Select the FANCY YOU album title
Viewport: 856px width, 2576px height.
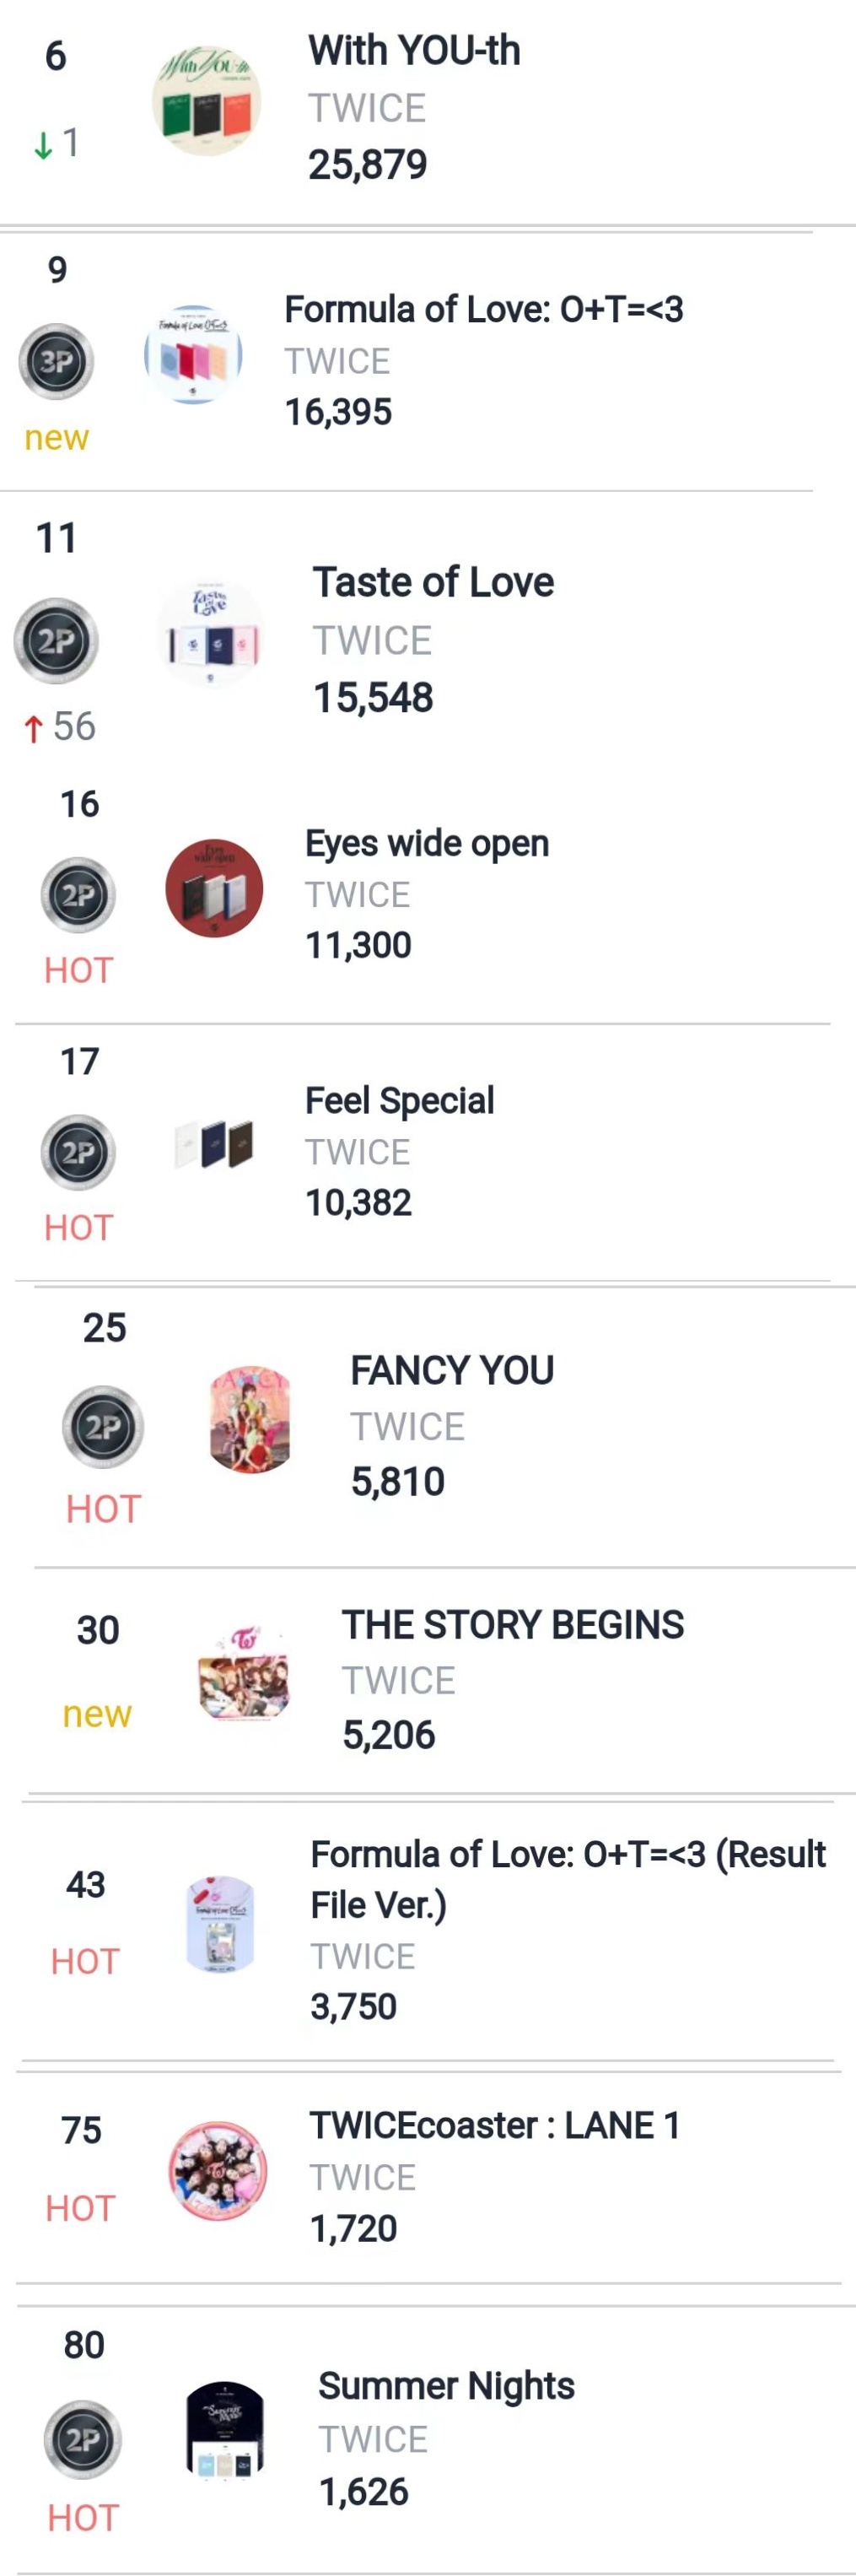click(452, 1370)
